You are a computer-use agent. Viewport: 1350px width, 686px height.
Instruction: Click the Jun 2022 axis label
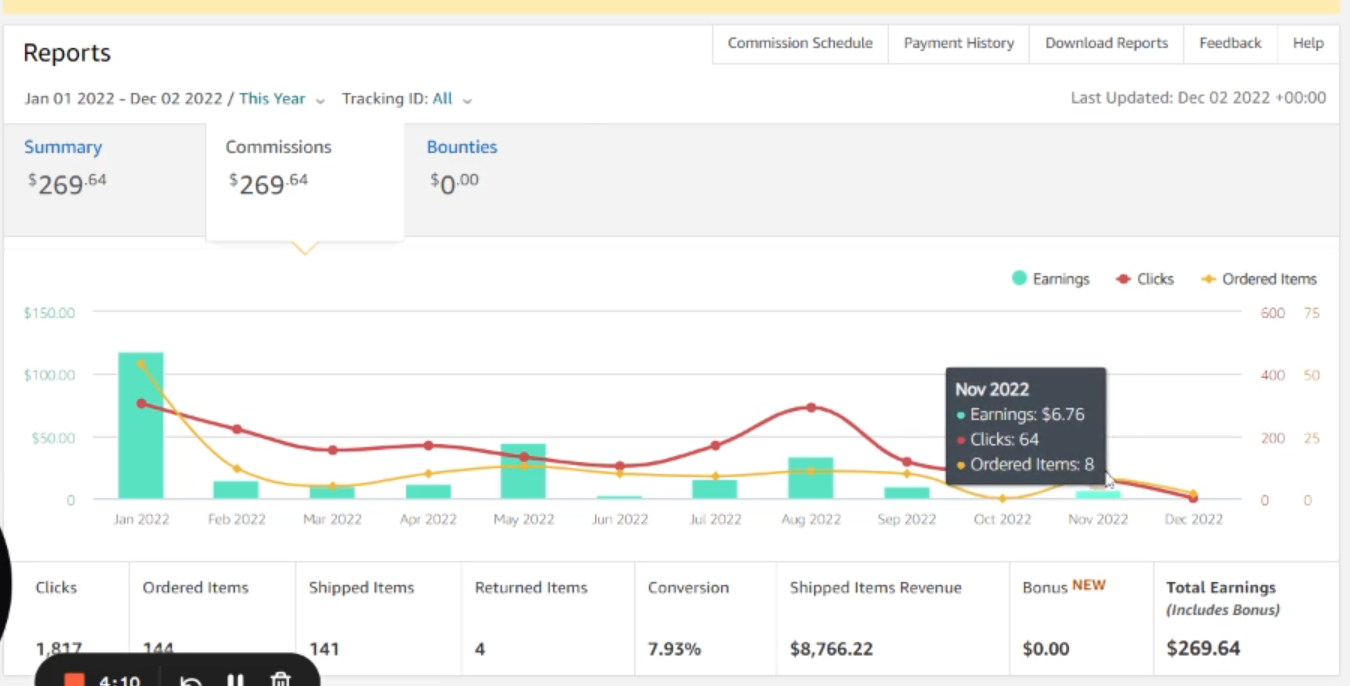tap(619, 519)
